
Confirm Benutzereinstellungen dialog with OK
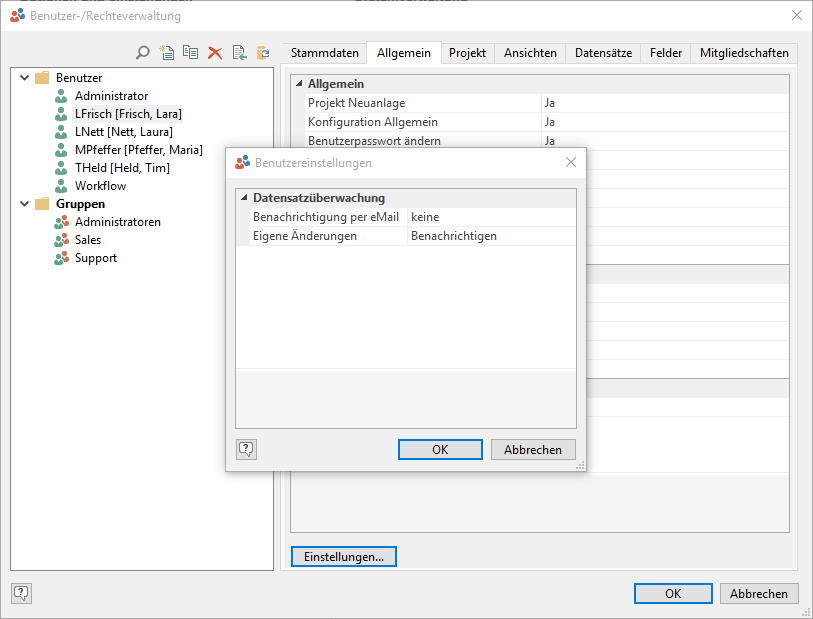pos(440,450)
